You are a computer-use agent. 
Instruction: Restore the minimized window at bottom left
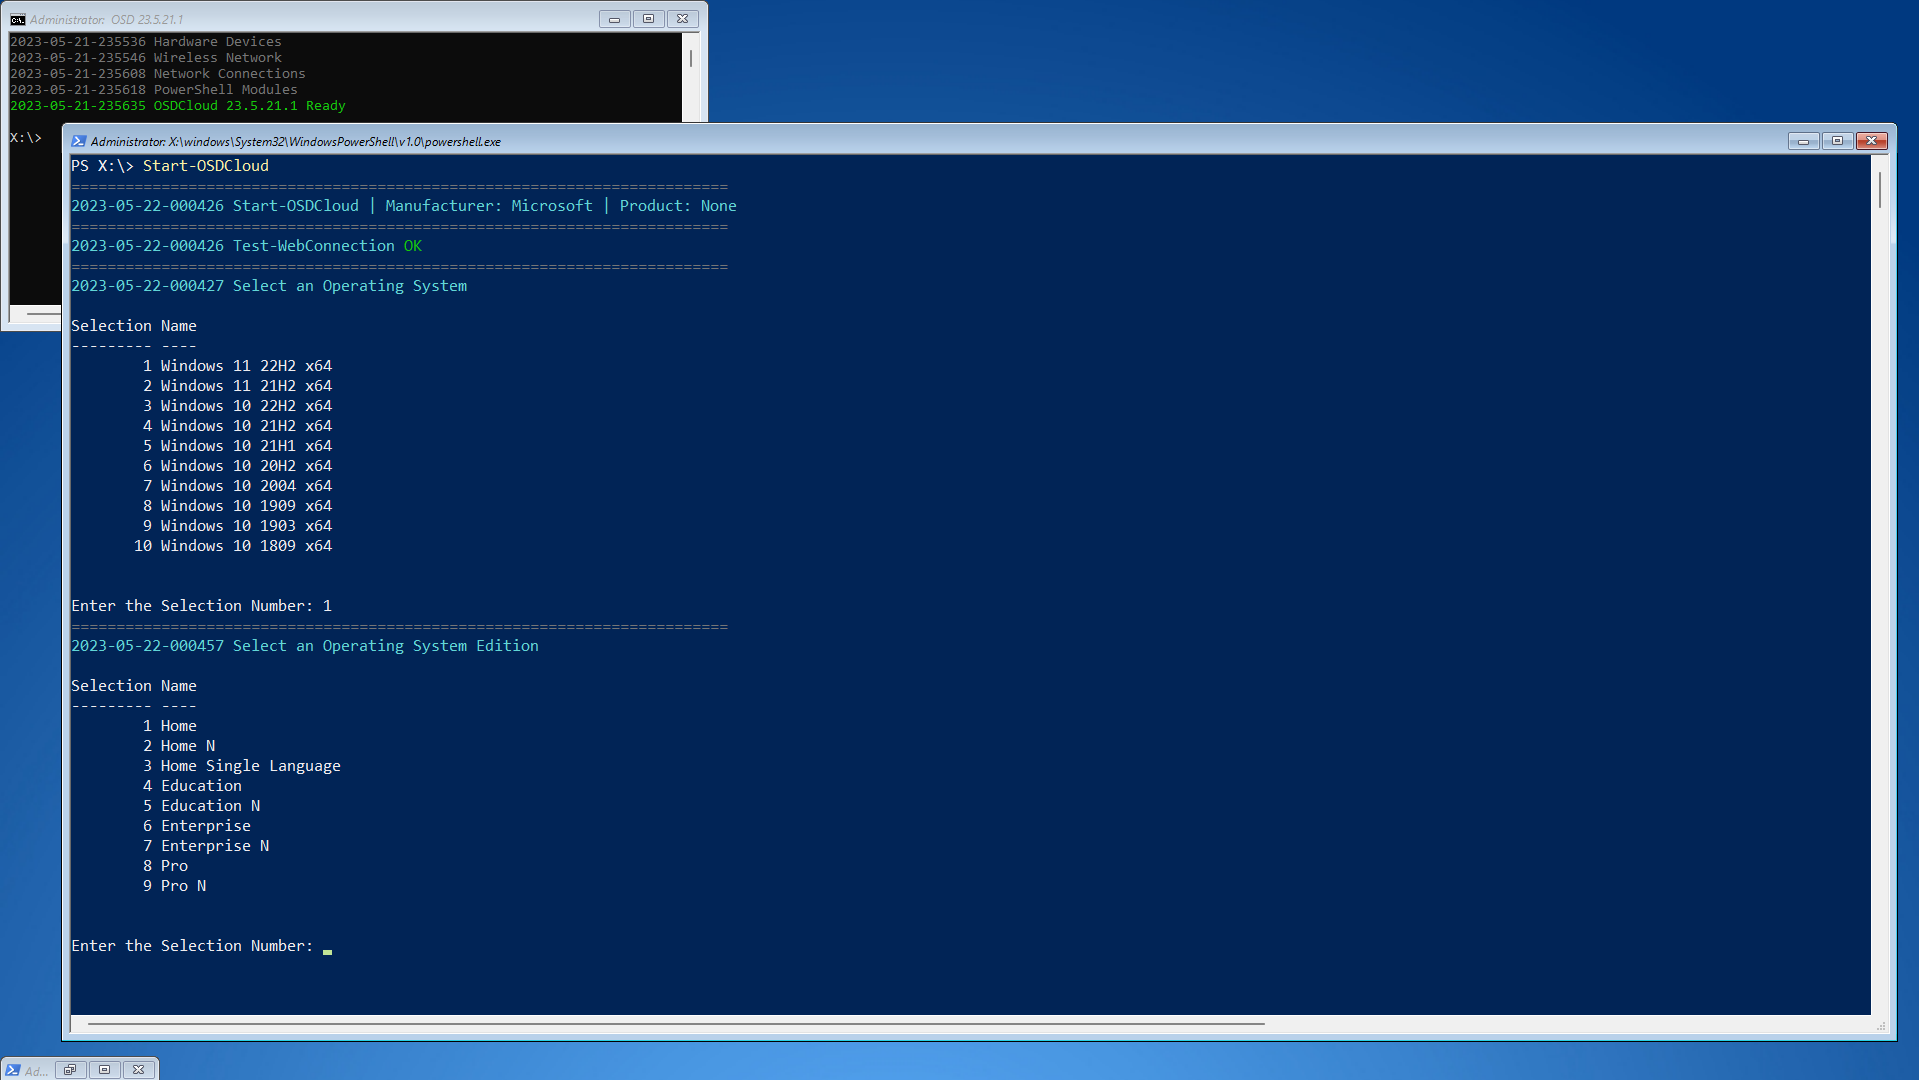tap(70, 1070)
